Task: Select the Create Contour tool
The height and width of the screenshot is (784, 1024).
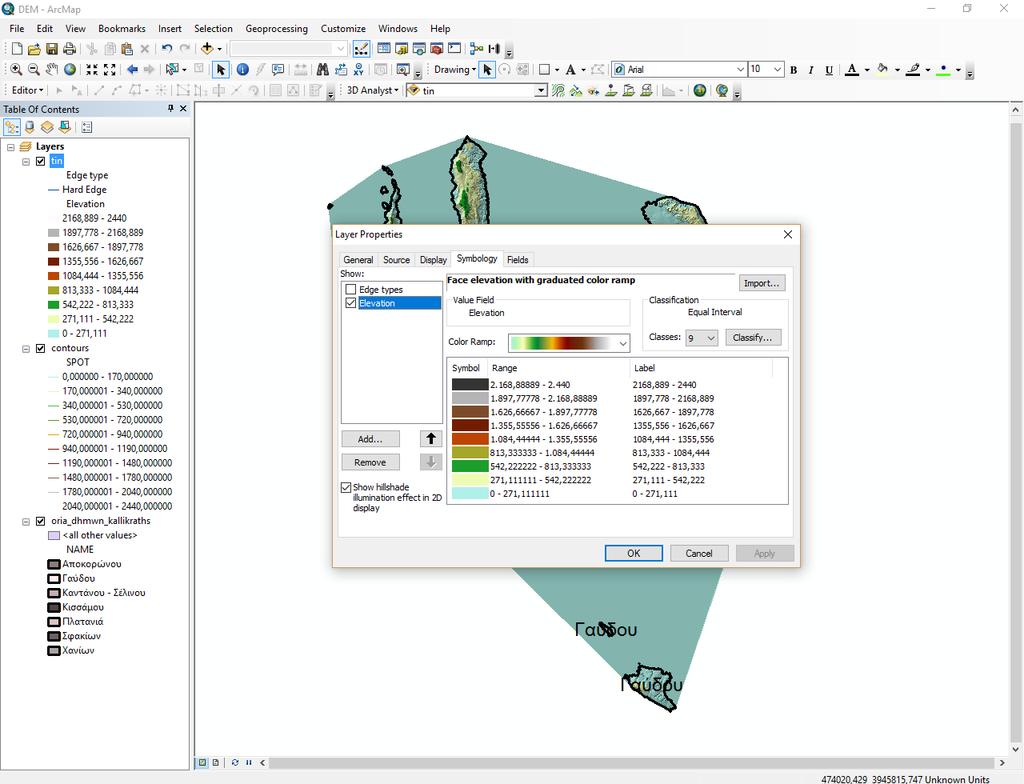Action: coord(558,90)
